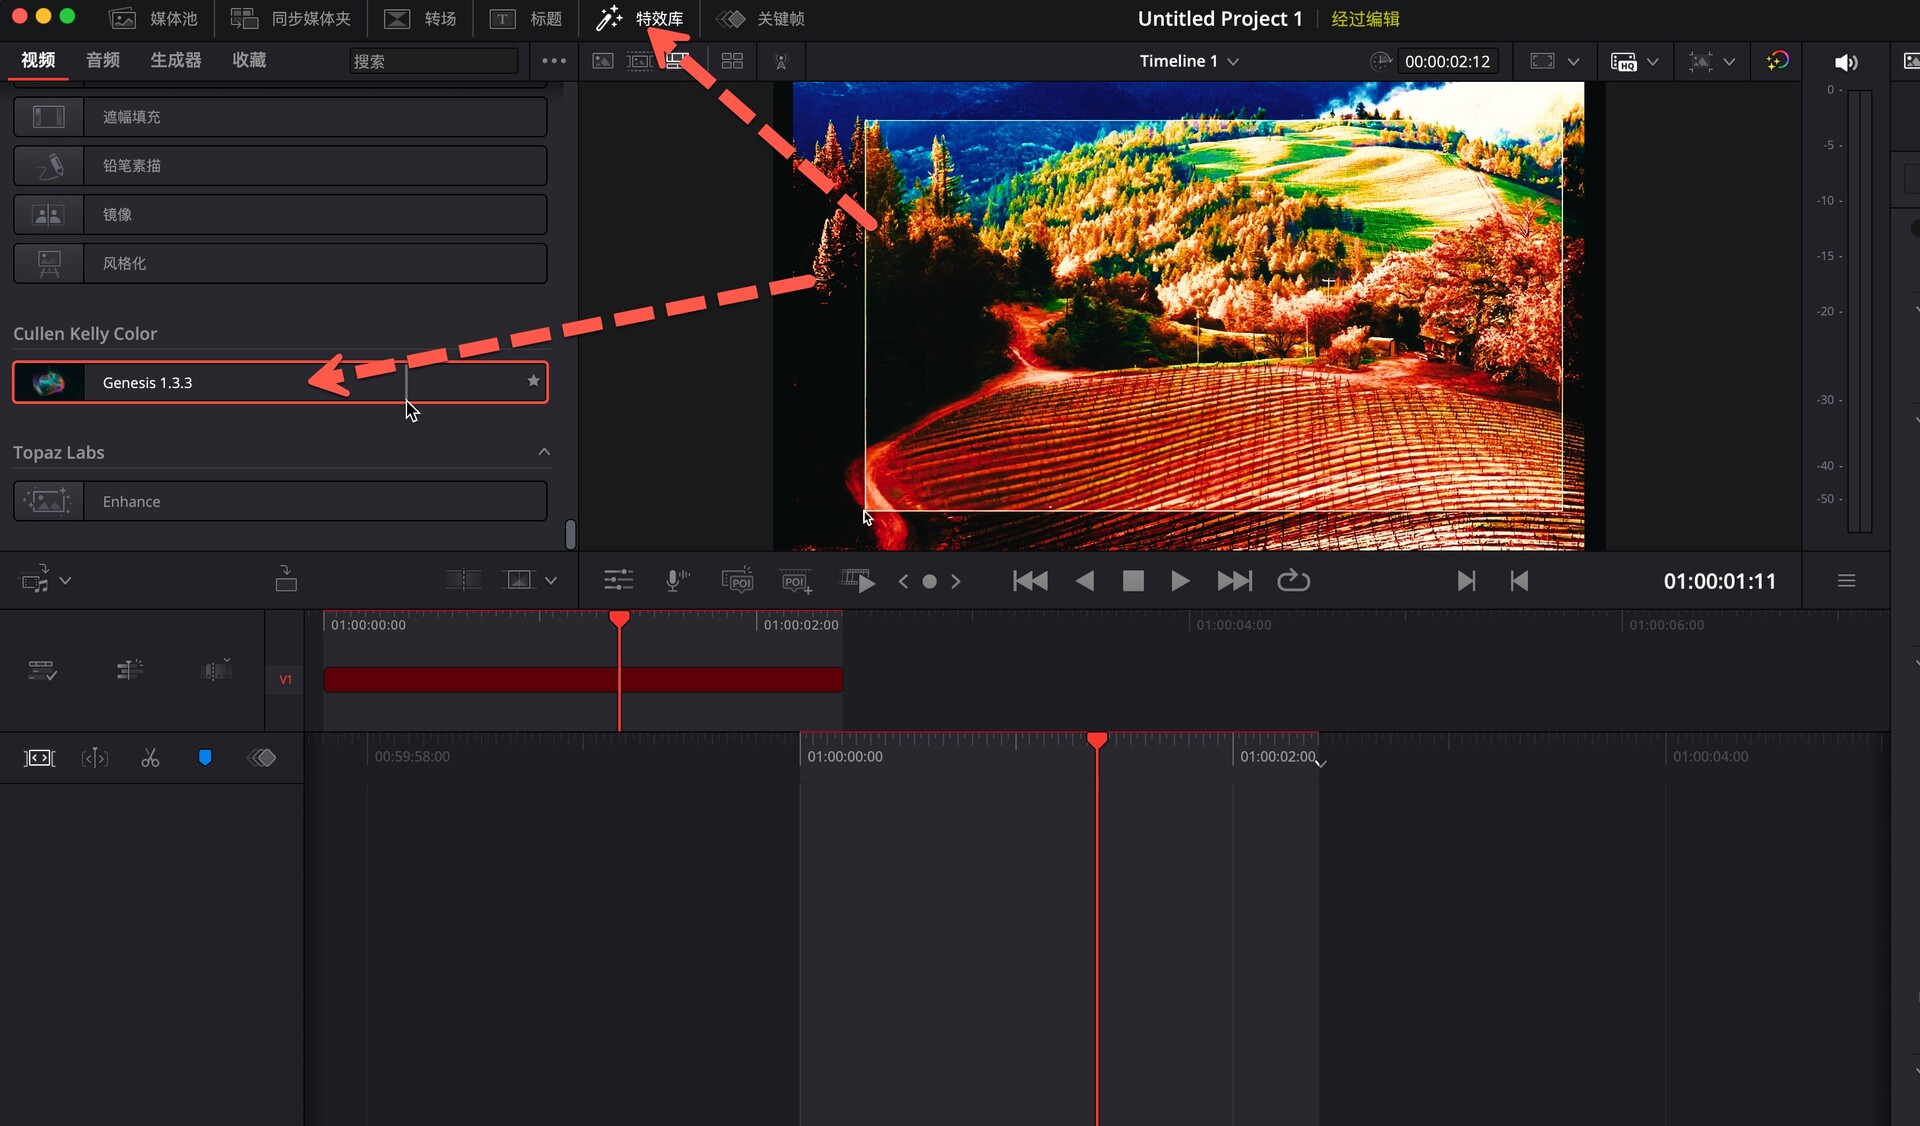This screenshot has height=1126, width=1920.
Task: Click the blue marker icon
Action: [x=205, y=758]
